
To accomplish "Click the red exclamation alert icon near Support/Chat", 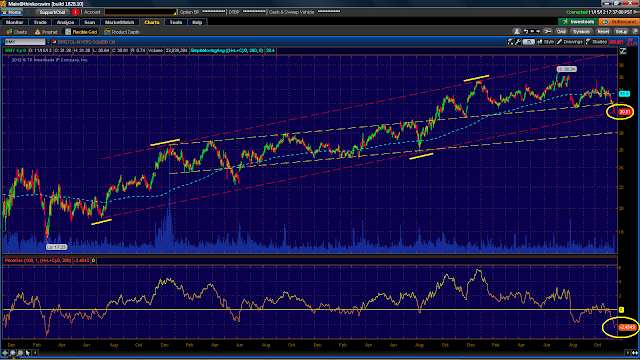I will [75, 12].
